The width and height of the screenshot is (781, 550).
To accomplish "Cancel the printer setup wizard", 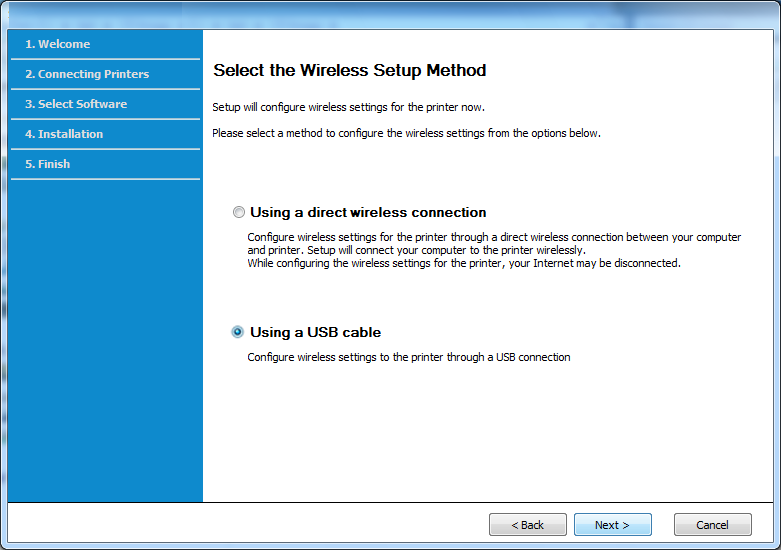I will (x=712, y=525).
